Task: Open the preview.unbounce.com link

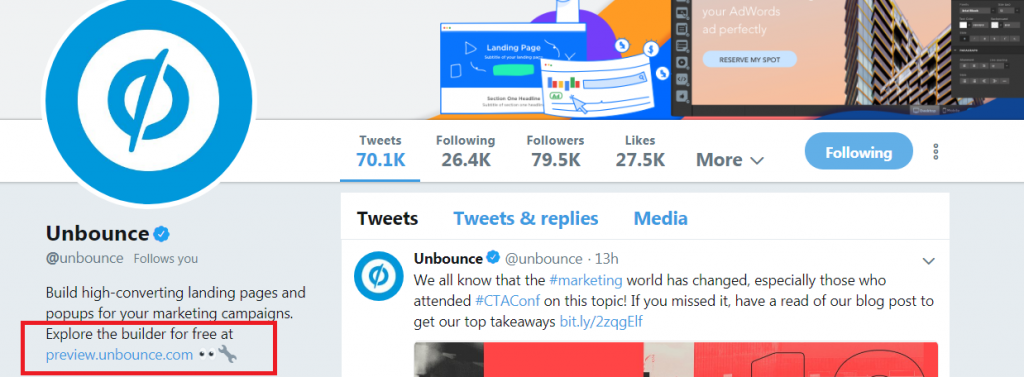Action: 120,355
